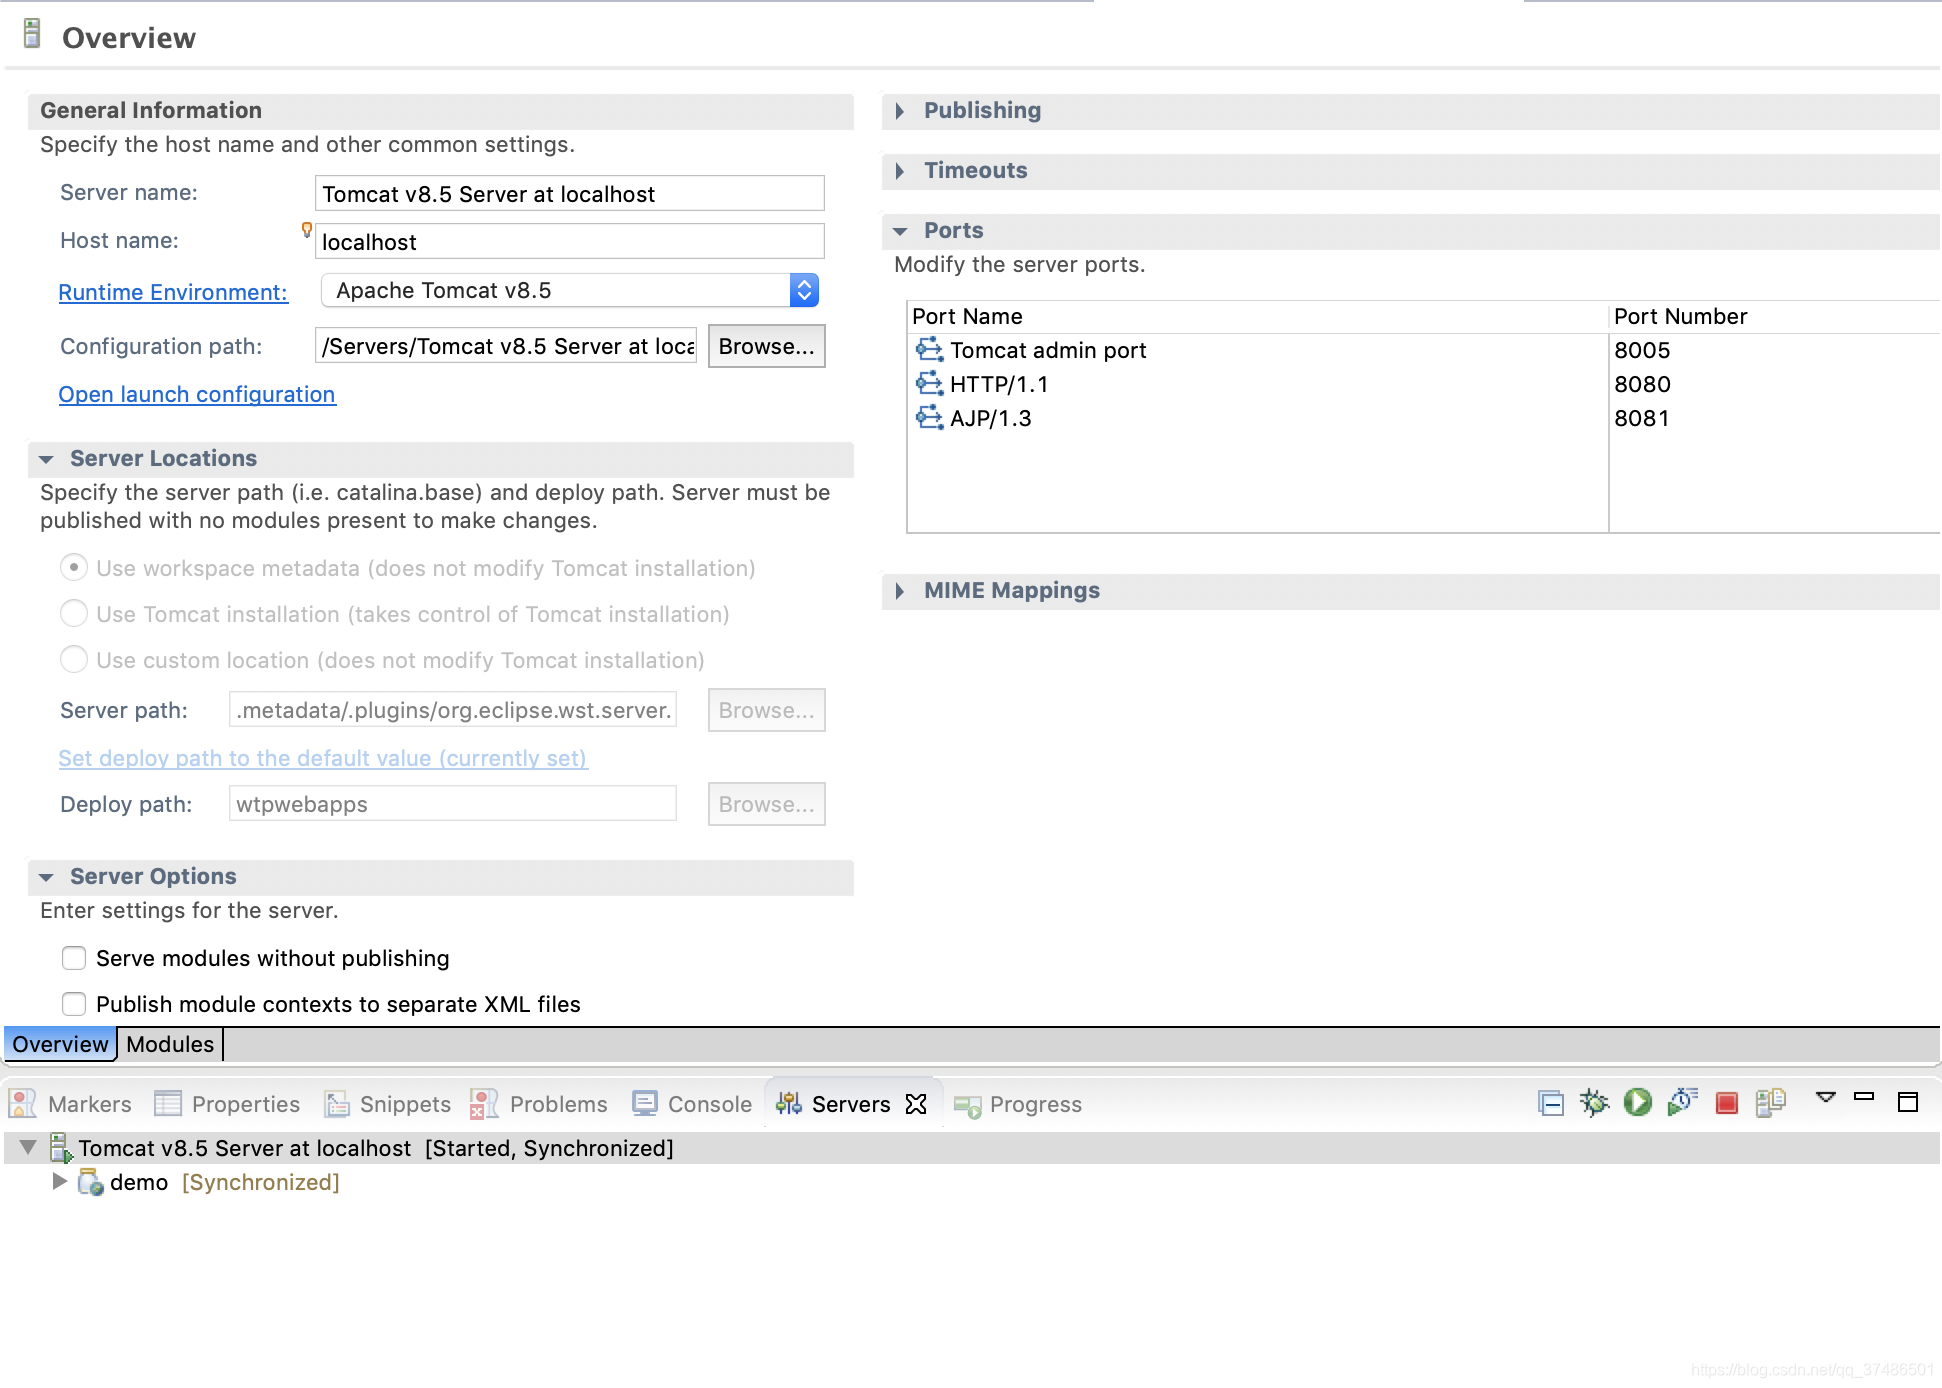Start the server in profile mode icon

[1683, 1103]
